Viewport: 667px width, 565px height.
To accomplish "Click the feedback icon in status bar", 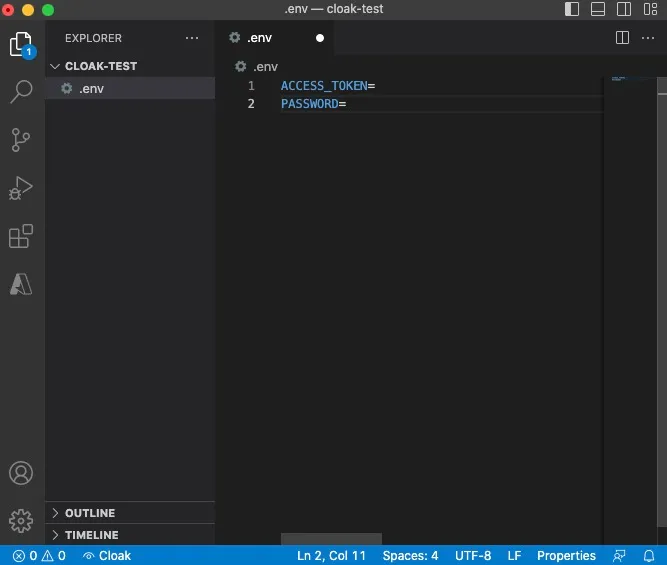I will click(619, 555).
